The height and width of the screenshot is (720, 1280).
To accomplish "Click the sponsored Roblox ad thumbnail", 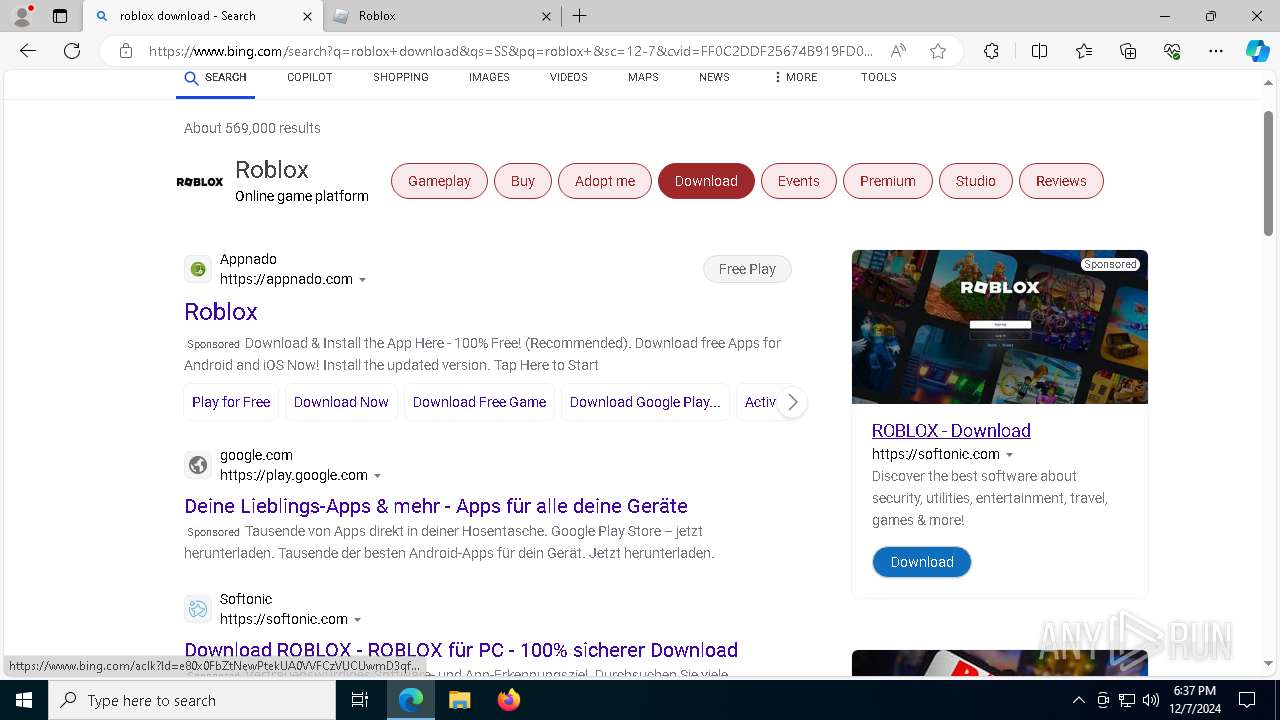I will [1000, 327].
